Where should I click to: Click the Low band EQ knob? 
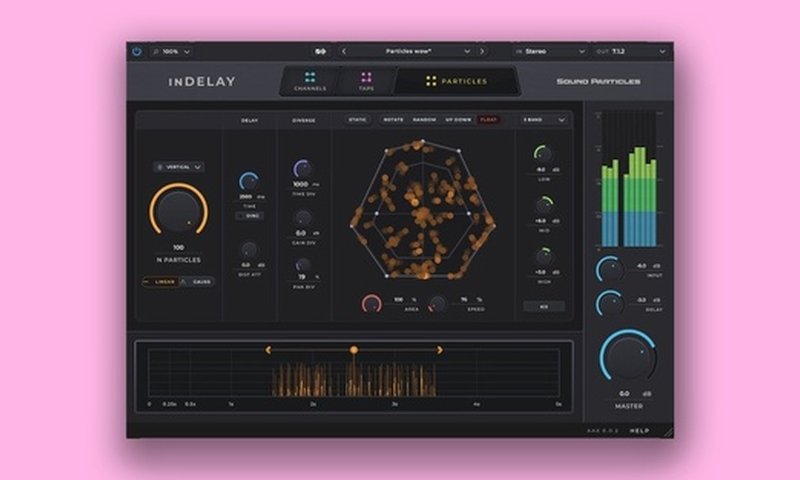tap(543, 153)
